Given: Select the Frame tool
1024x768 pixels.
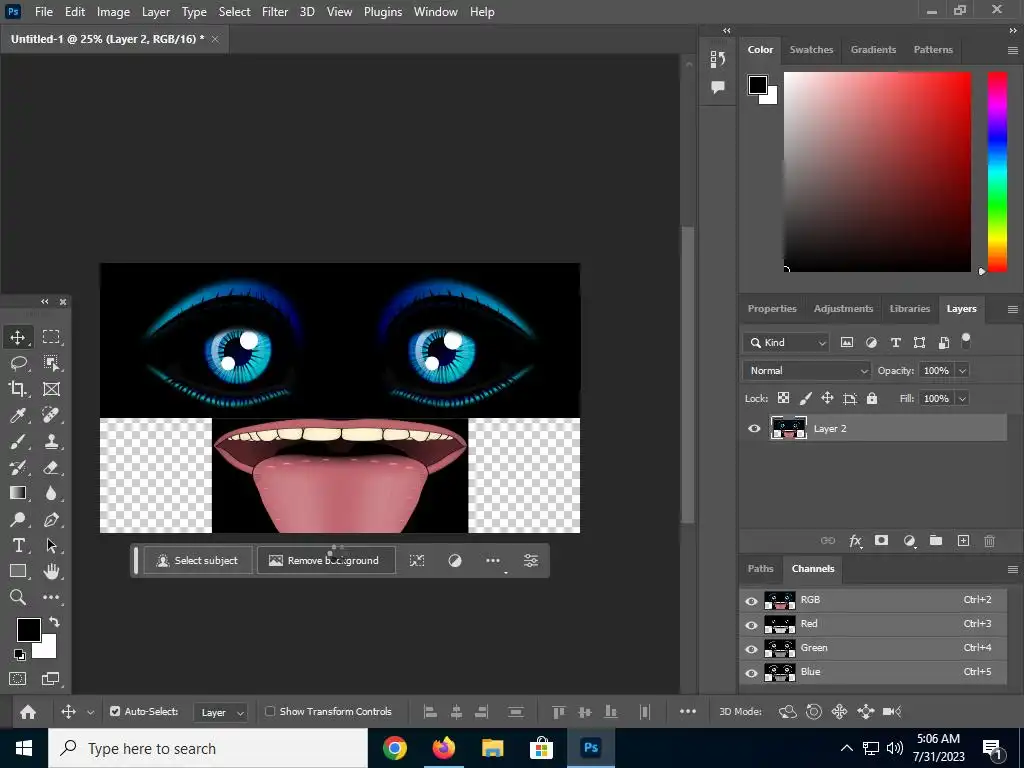Looking at the screenshot, I should [51, 389].
